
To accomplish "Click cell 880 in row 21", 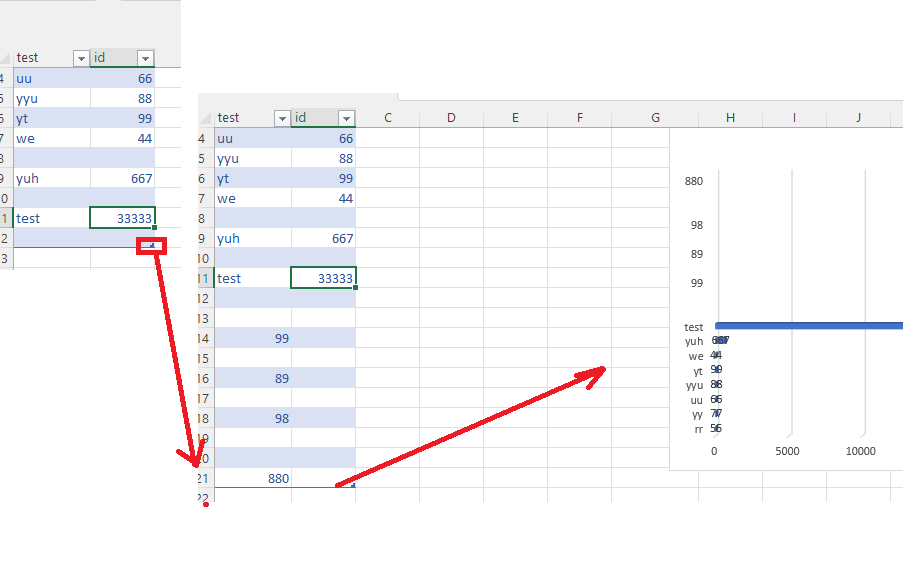I will (x=253, y=479).
